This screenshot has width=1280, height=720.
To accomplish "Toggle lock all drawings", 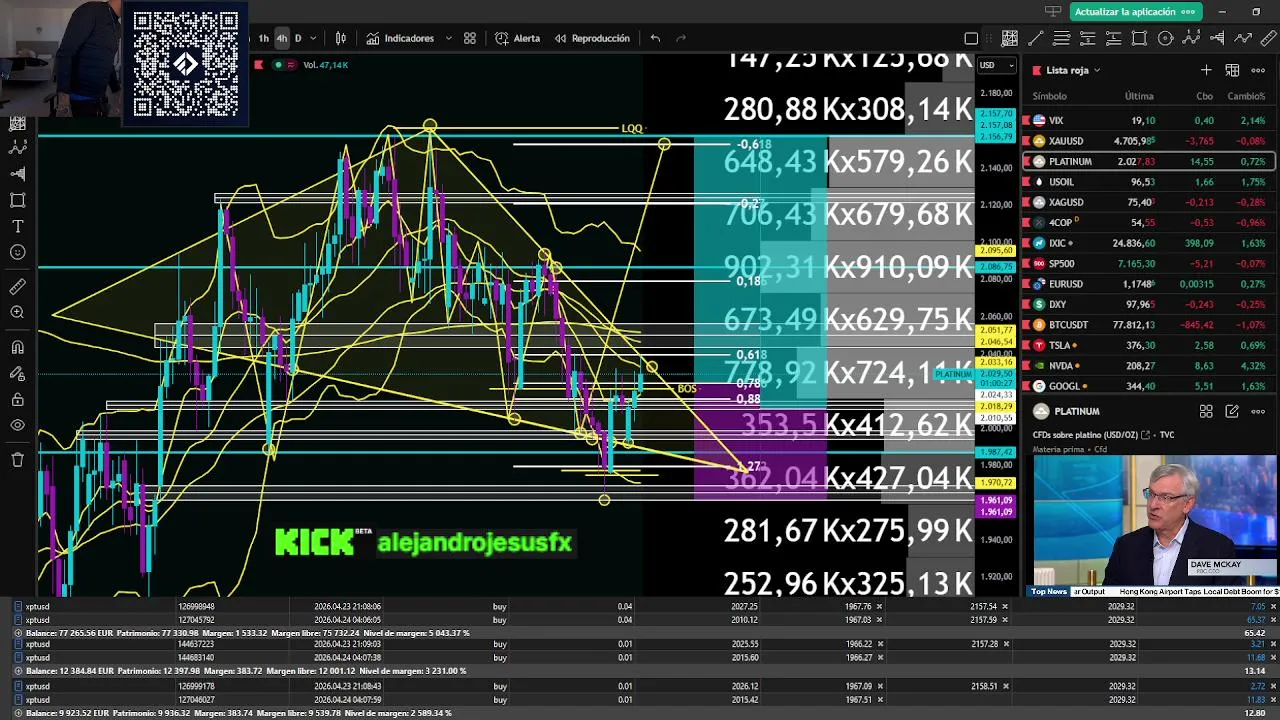I will click(x=17, y=400).
